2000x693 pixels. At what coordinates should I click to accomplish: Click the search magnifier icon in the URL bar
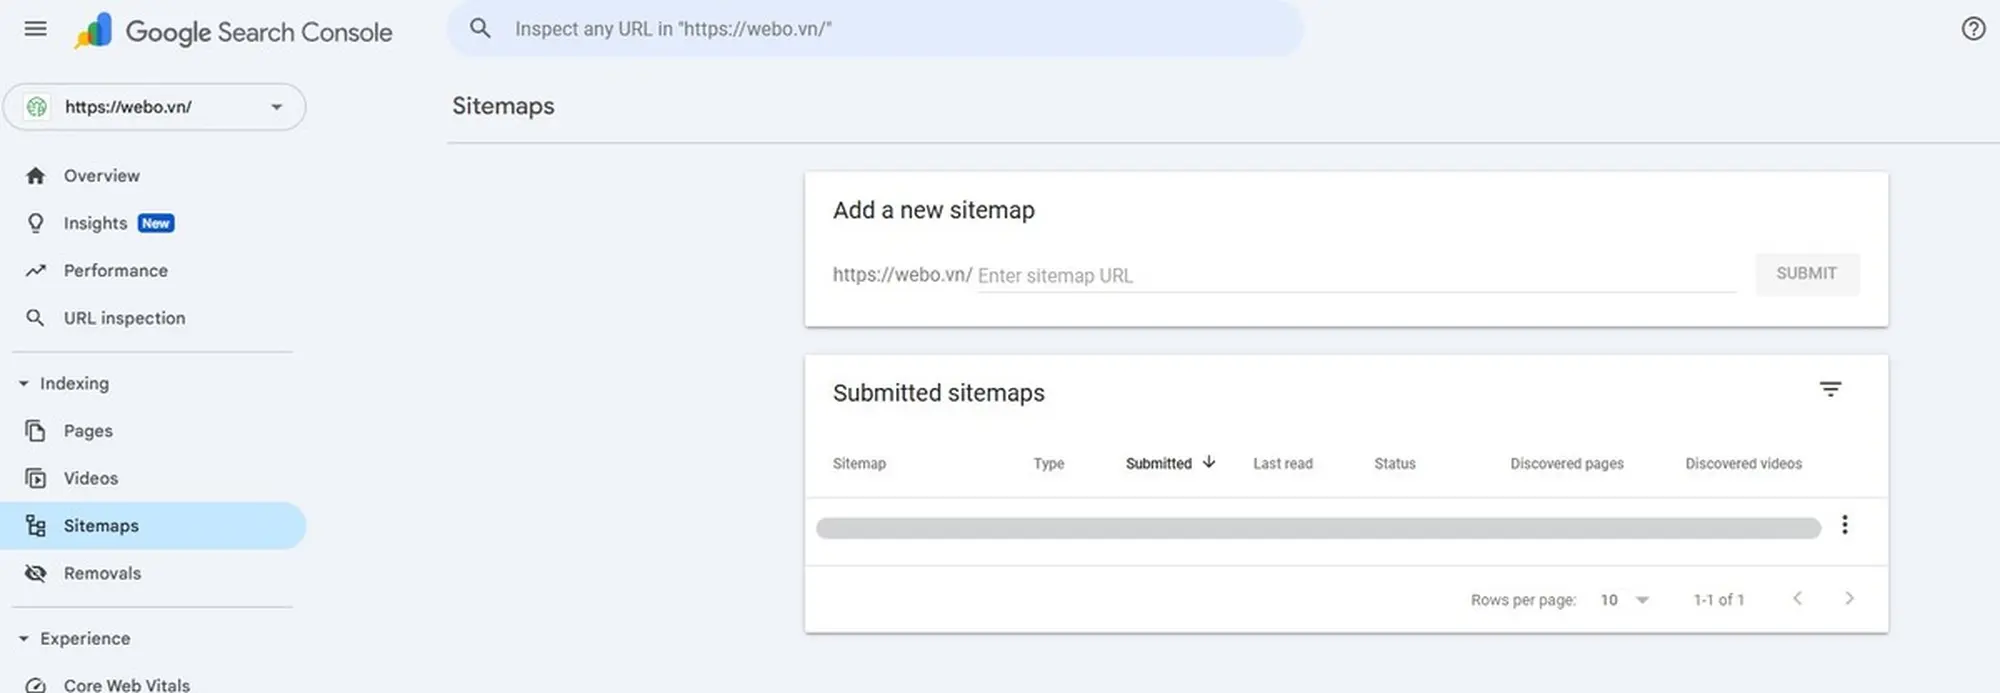point(480,29)
